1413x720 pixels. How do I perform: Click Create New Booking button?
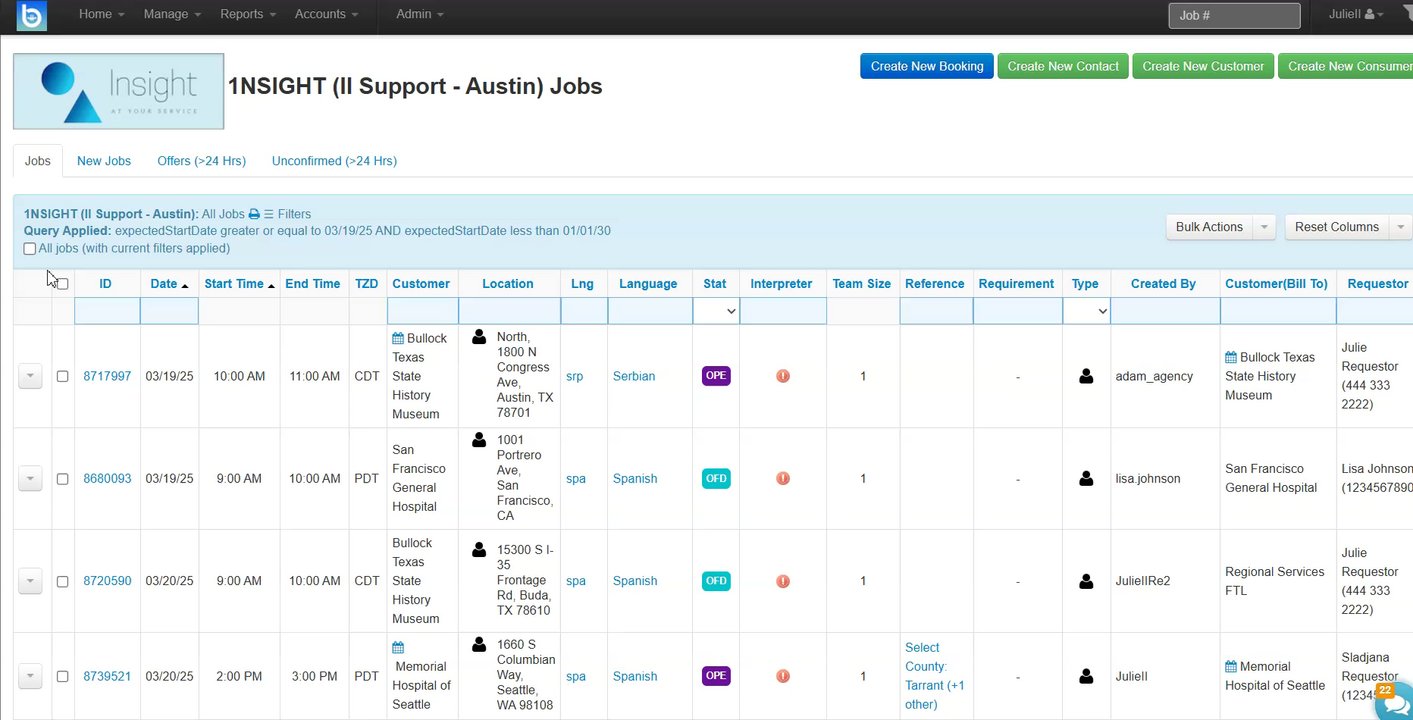926,66
